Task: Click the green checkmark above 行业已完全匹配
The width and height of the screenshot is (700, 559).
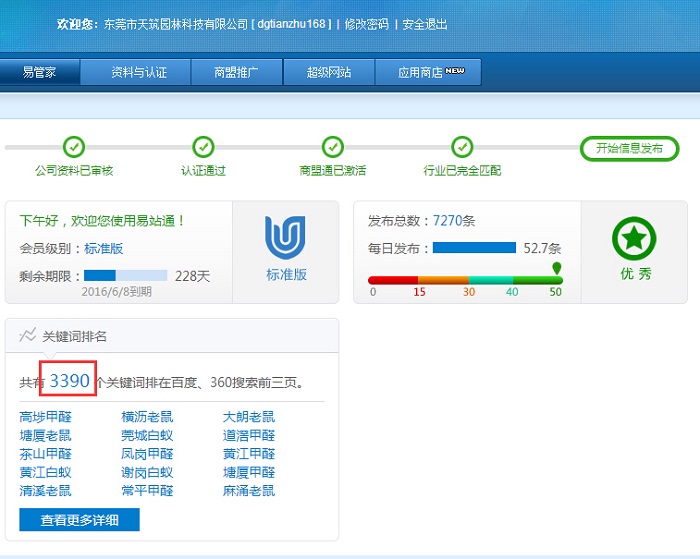Action: [461, 148]
